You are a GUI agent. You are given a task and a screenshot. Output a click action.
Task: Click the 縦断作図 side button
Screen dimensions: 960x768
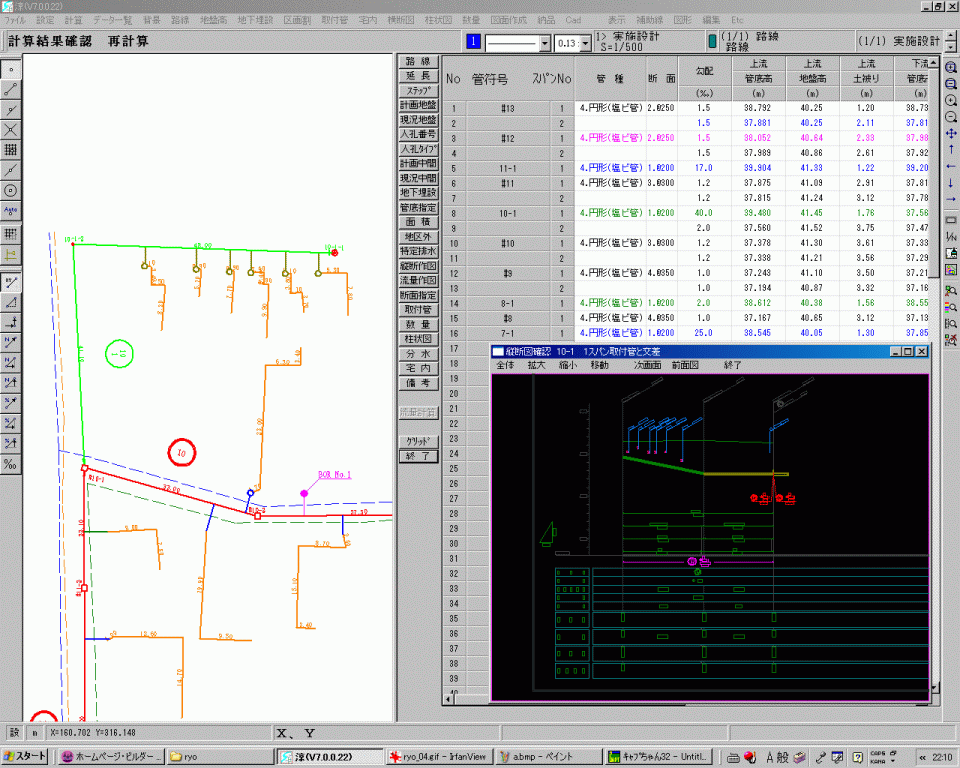point(418,267)
